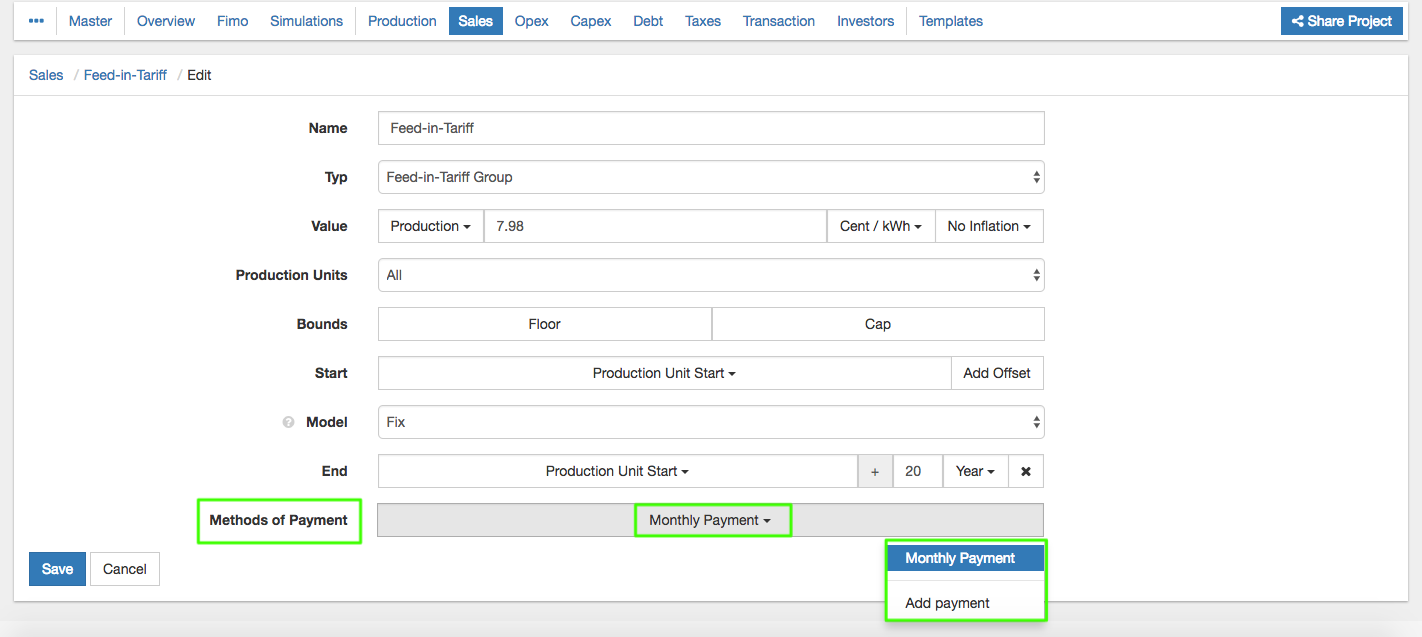1422x637 pixels.
Task: Switch to the Opex tab
Action: 531,21
